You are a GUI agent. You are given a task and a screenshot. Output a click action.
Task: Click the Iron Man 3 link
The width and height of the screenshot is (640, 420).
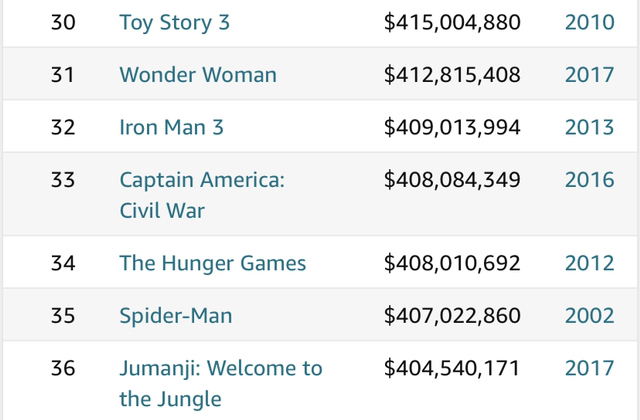171,127
